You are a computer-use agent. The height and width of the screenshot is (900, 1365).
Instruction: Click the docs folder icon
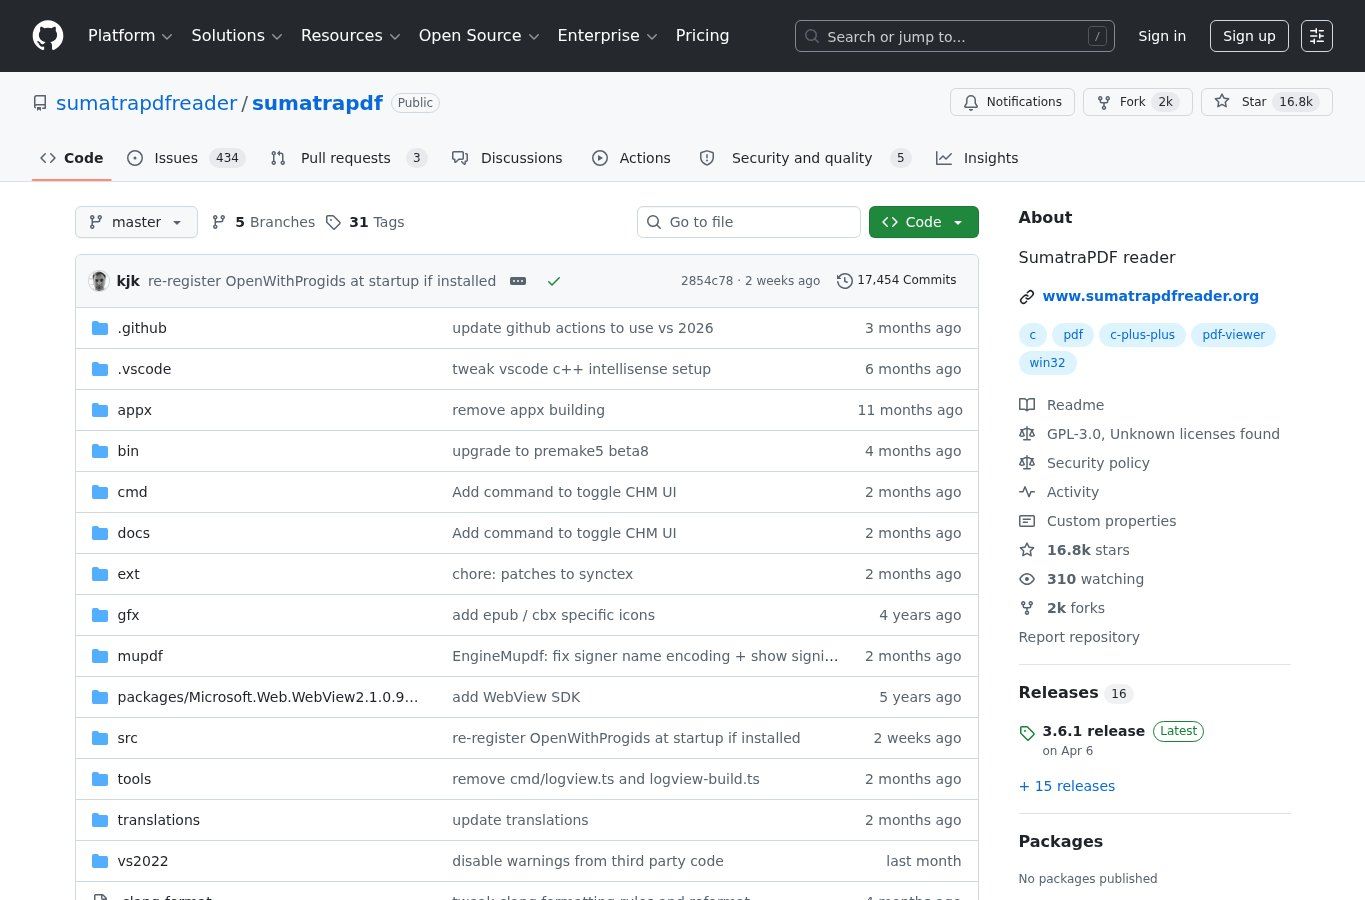(x=100, y=533)
